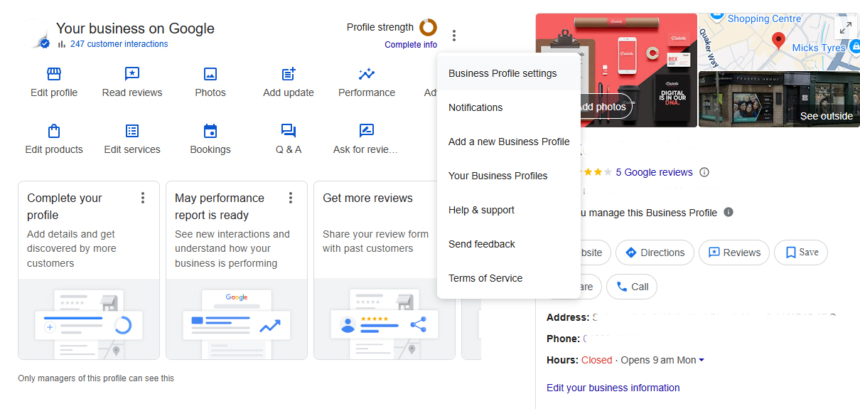Click the Profile strength progress ring
Viewport: 860px width, 409px height.
tap(428, 27)
